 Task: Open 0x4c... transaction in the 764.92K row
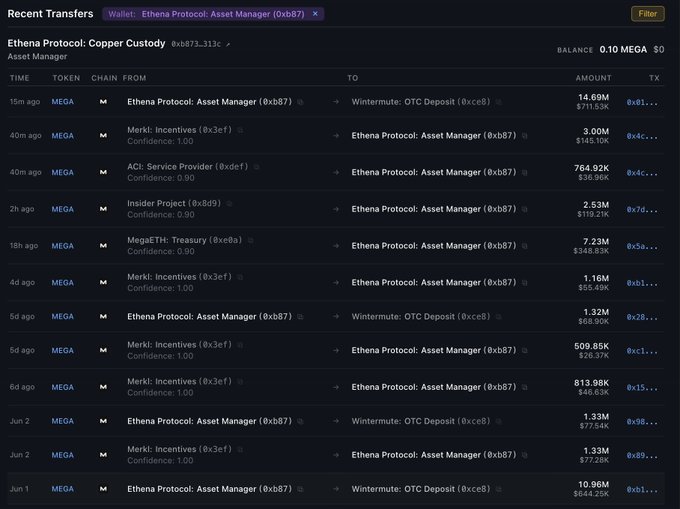[642, 173]
